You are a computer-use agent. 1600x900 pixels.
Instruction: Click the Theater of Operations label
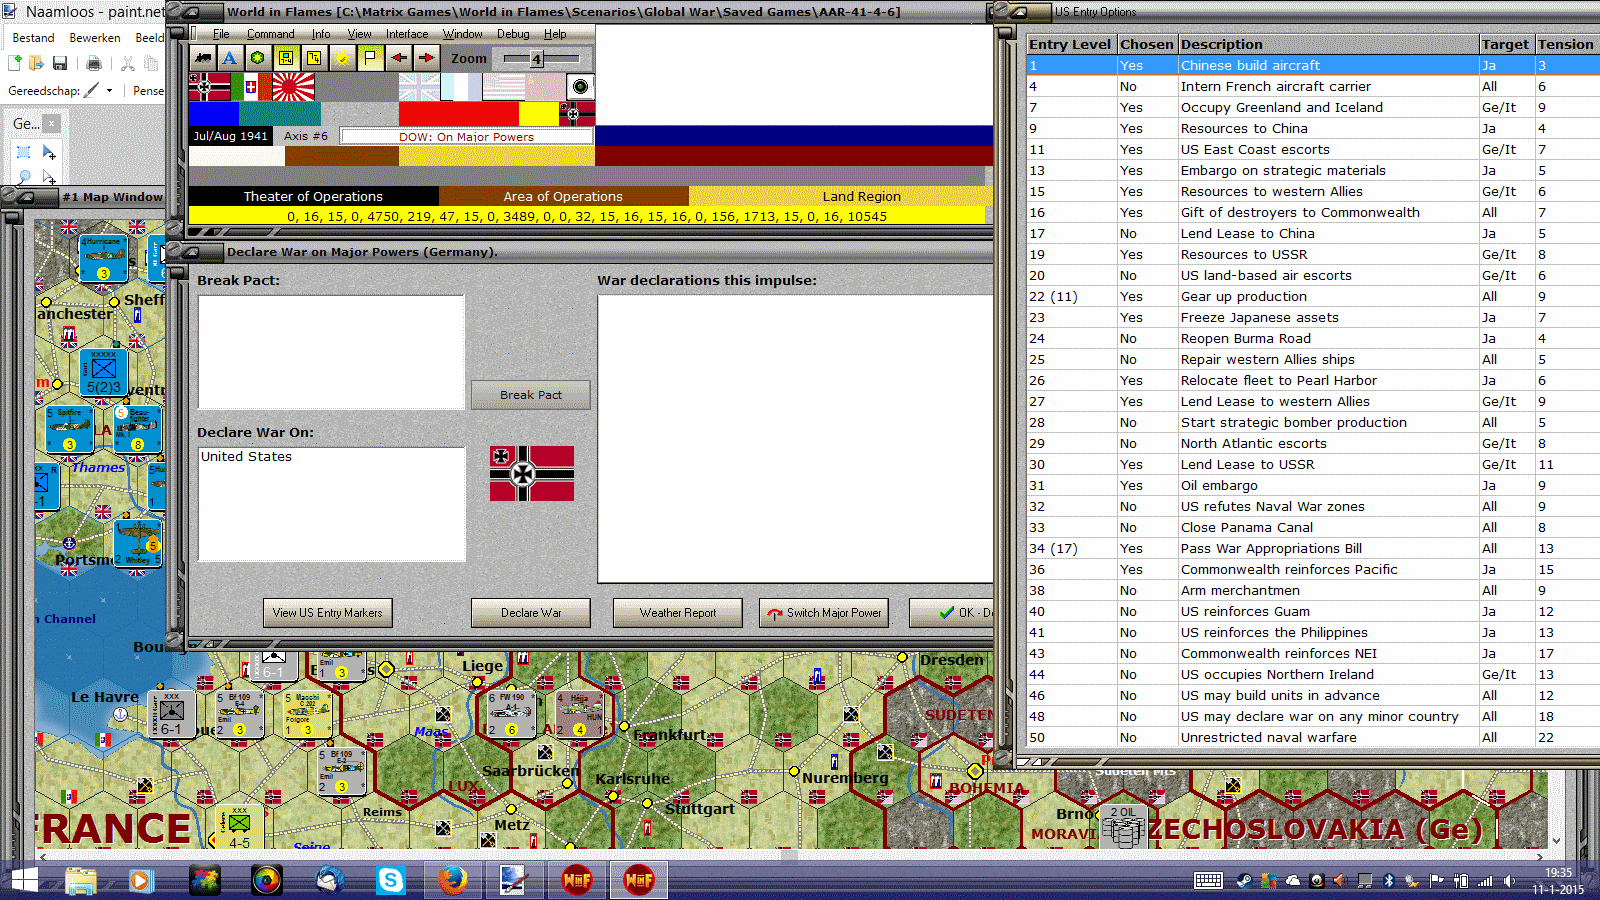[x=313, y=197]
